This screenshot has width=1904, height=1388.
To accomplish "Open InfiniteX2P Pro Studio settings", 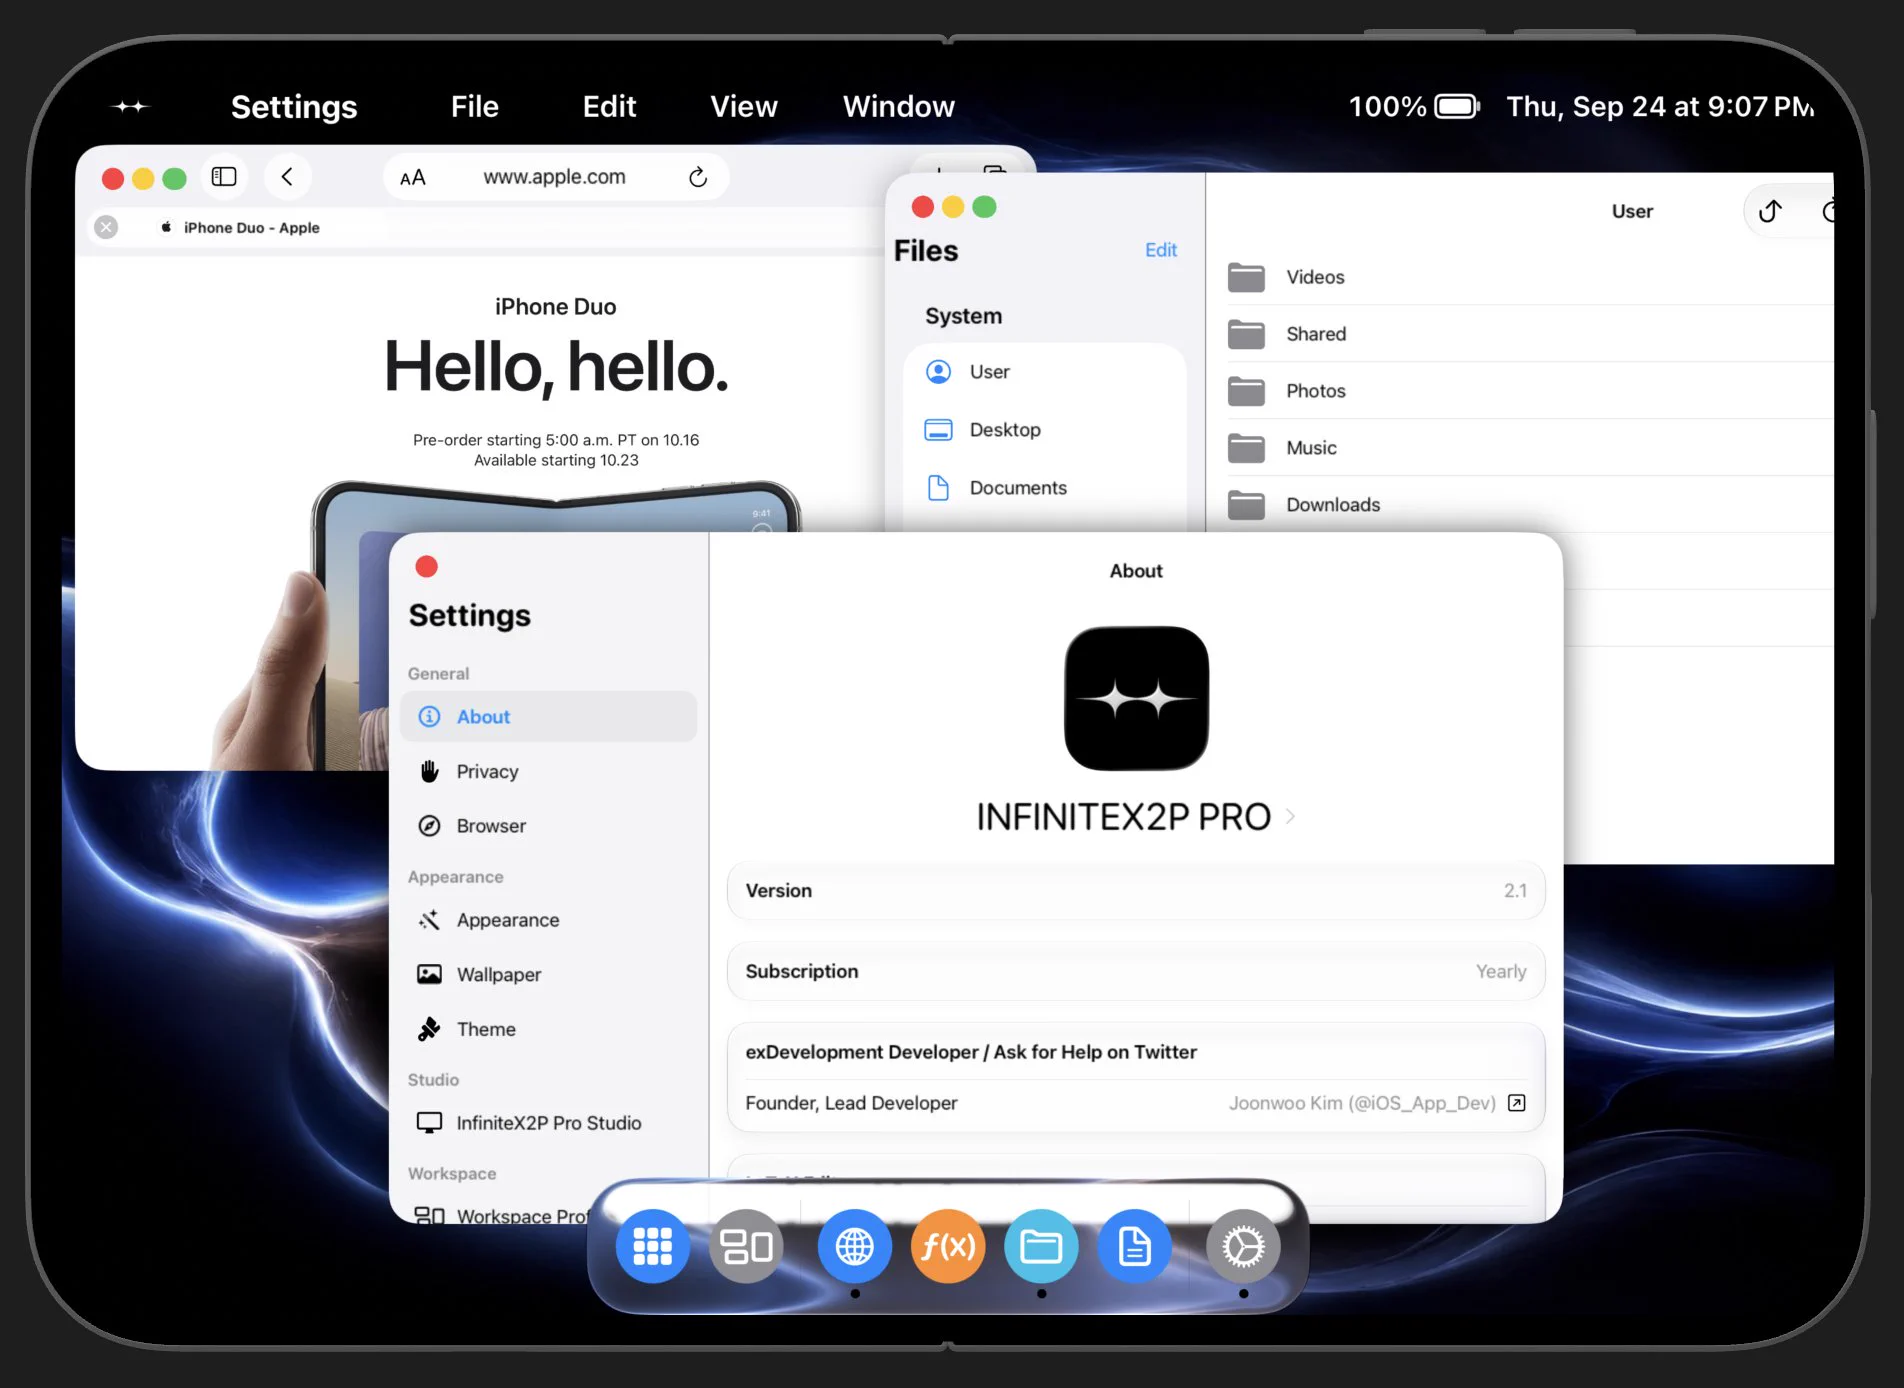I will pyautogui.click(x=548, y=1122).
